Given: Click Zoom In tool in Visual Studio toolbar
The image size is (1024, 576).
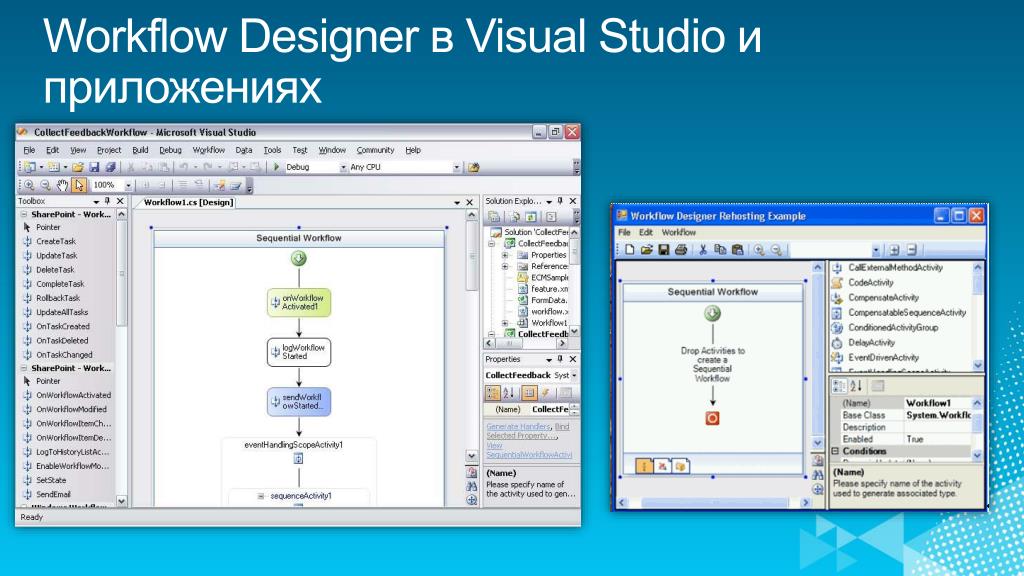Looking at the screenshot, I should tap(29, 185).
